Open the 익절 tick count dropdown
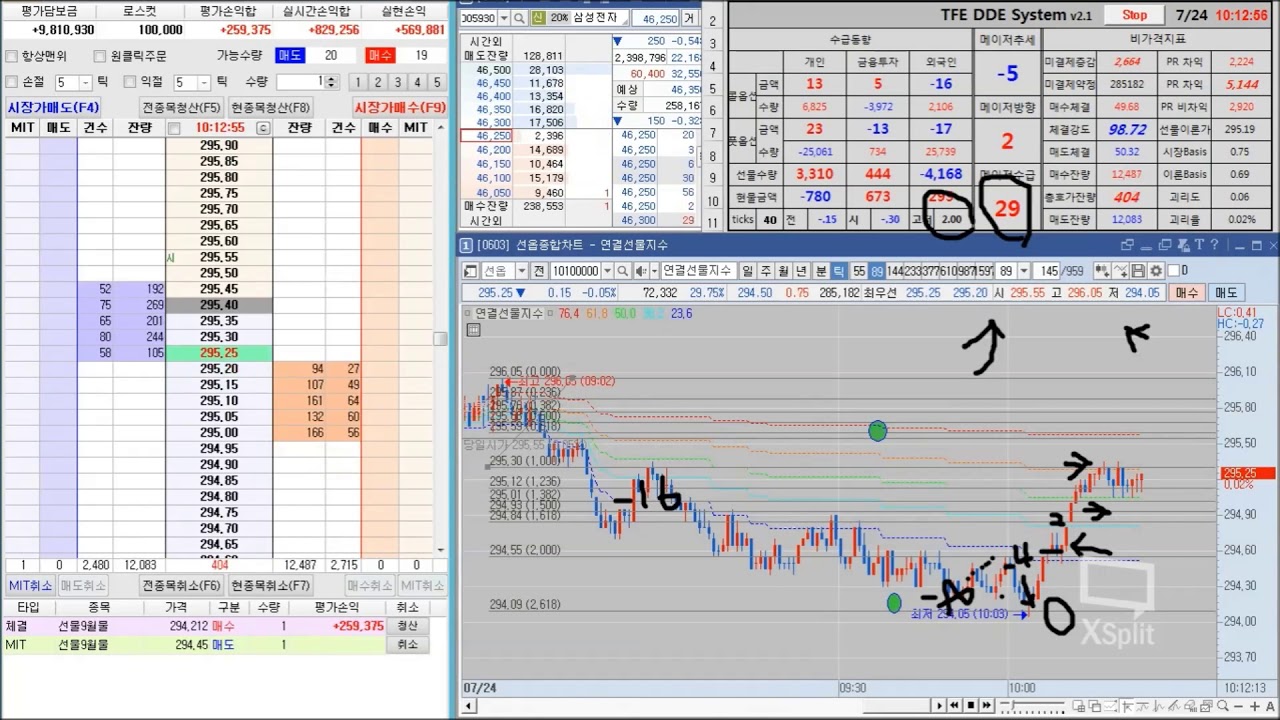Viewport: 1280px width, 720px height. (x=206, y=82)
